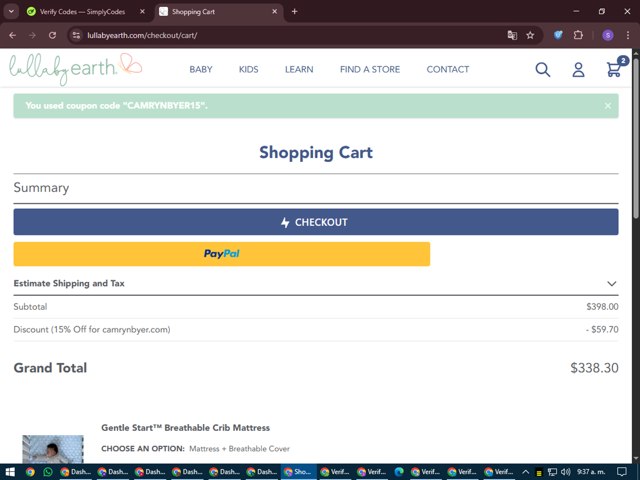The height and width of the screenshot is (480, 640).
Task: Open the Extensions puzzle icon
Action: click(578, 35)
